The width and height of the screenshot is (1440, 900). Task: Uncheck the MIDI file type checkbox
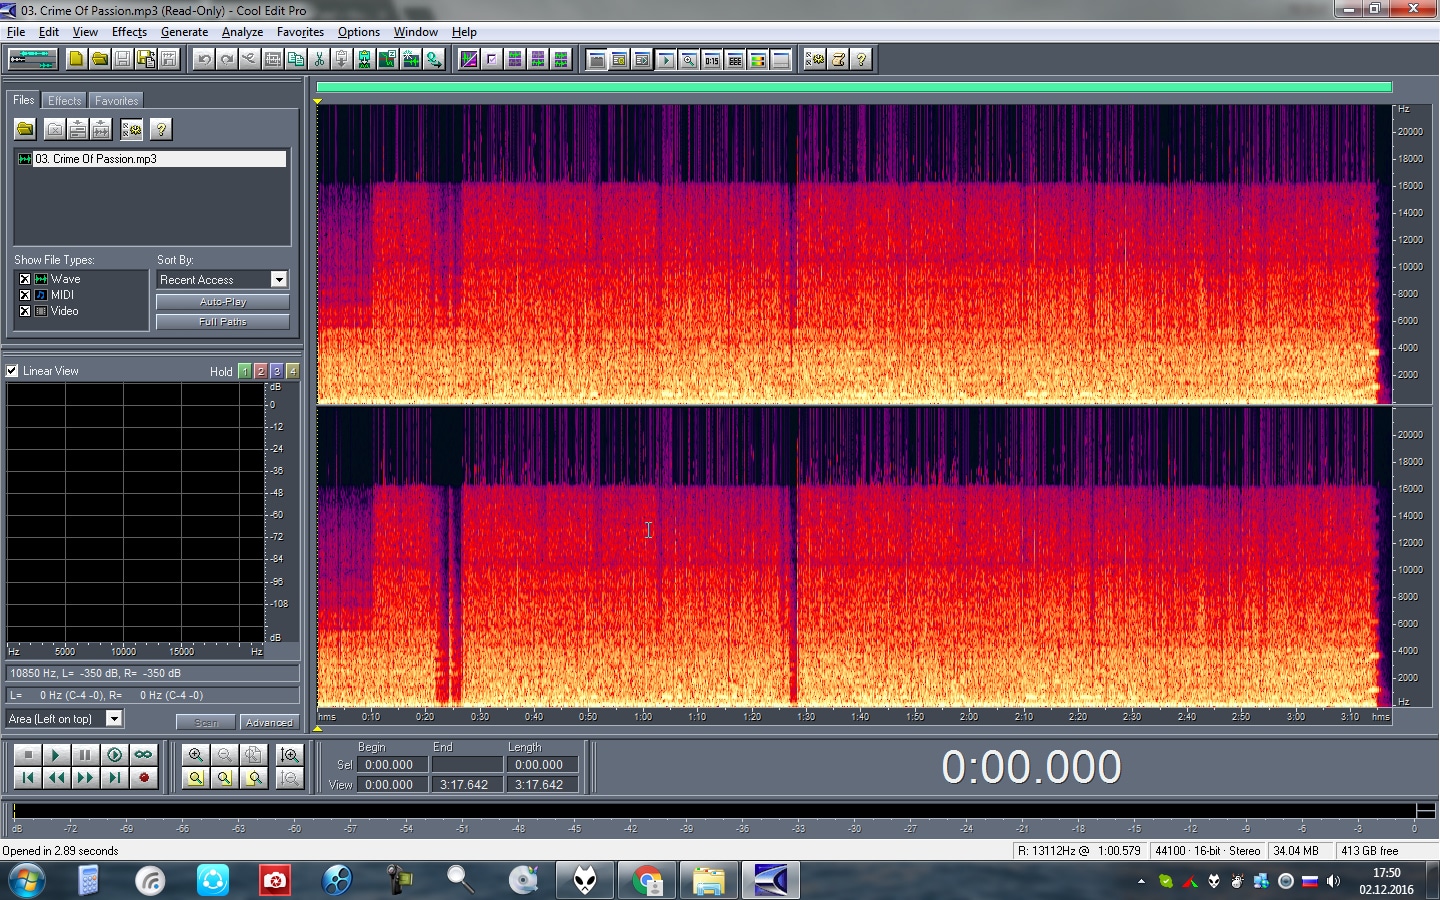tap(25, 295)
